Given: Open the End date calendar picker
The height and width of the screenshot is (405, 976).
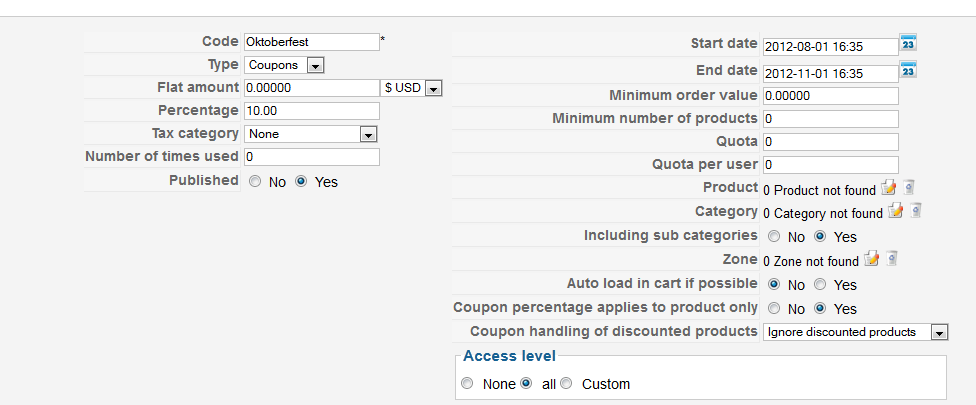Looking at the screenshot, I should pos(908,70).
